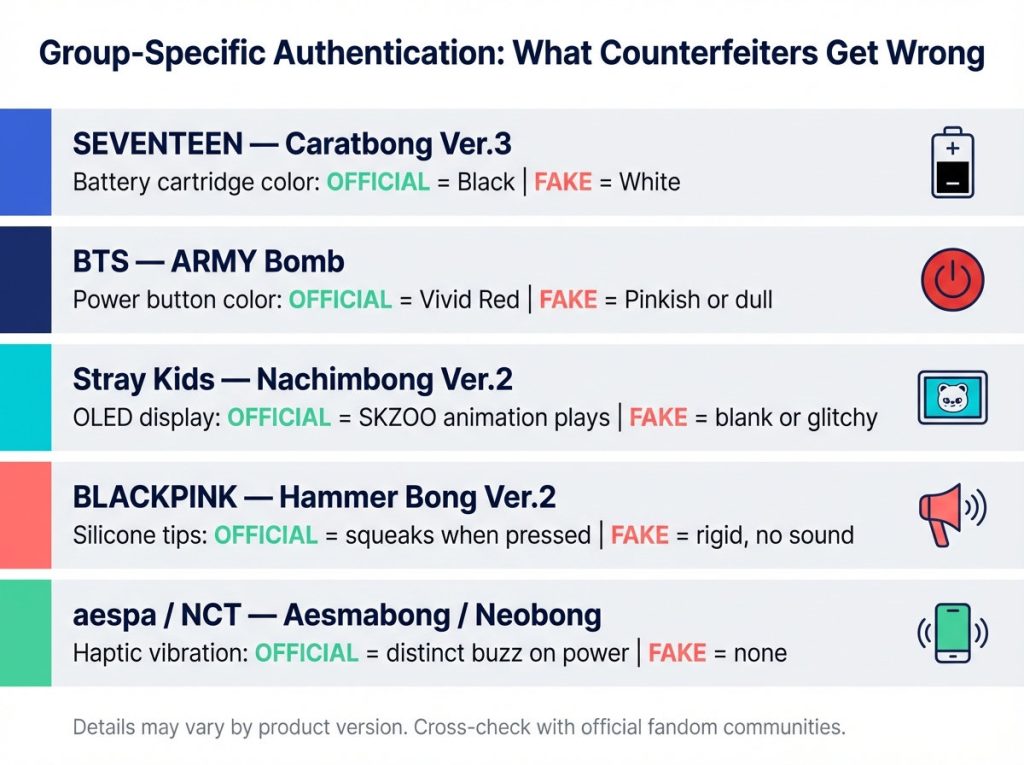The height and width of the screenshot is (765, 1024).
Task: Click the dark navy BTS color bar
Action: [25, 279]
